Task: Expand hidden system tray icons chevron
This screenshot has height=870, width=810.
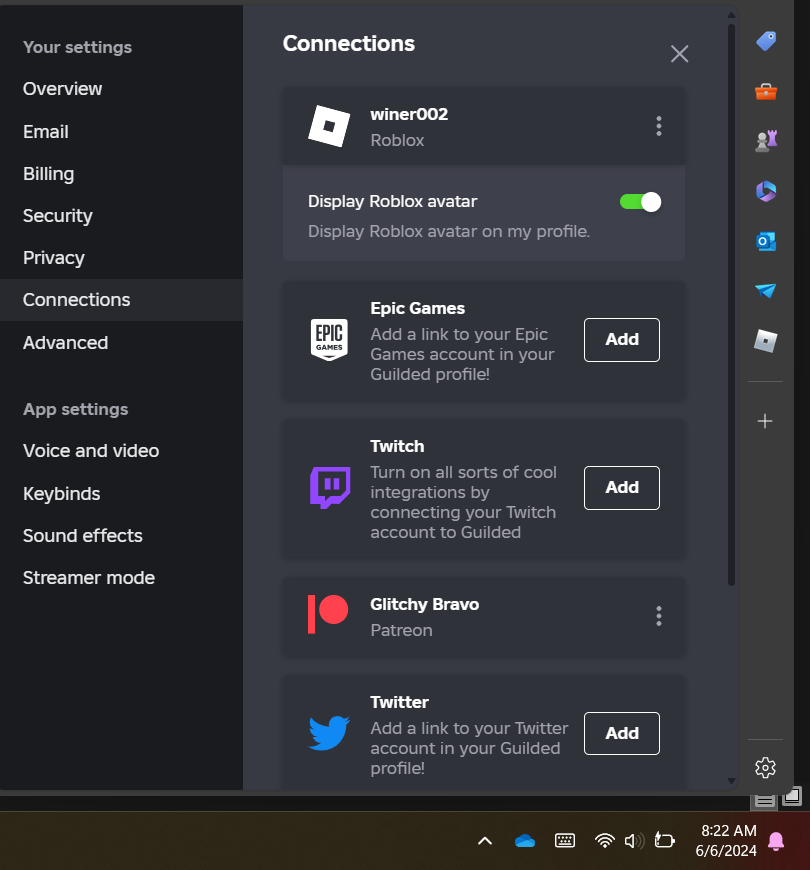Action: tap(485, 841)
